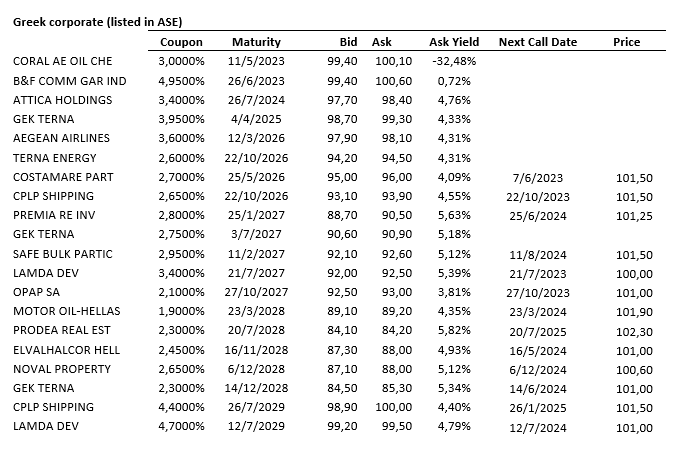Click the B&F COMM GAR IND coupon 4,9500%

pos(181,81)
